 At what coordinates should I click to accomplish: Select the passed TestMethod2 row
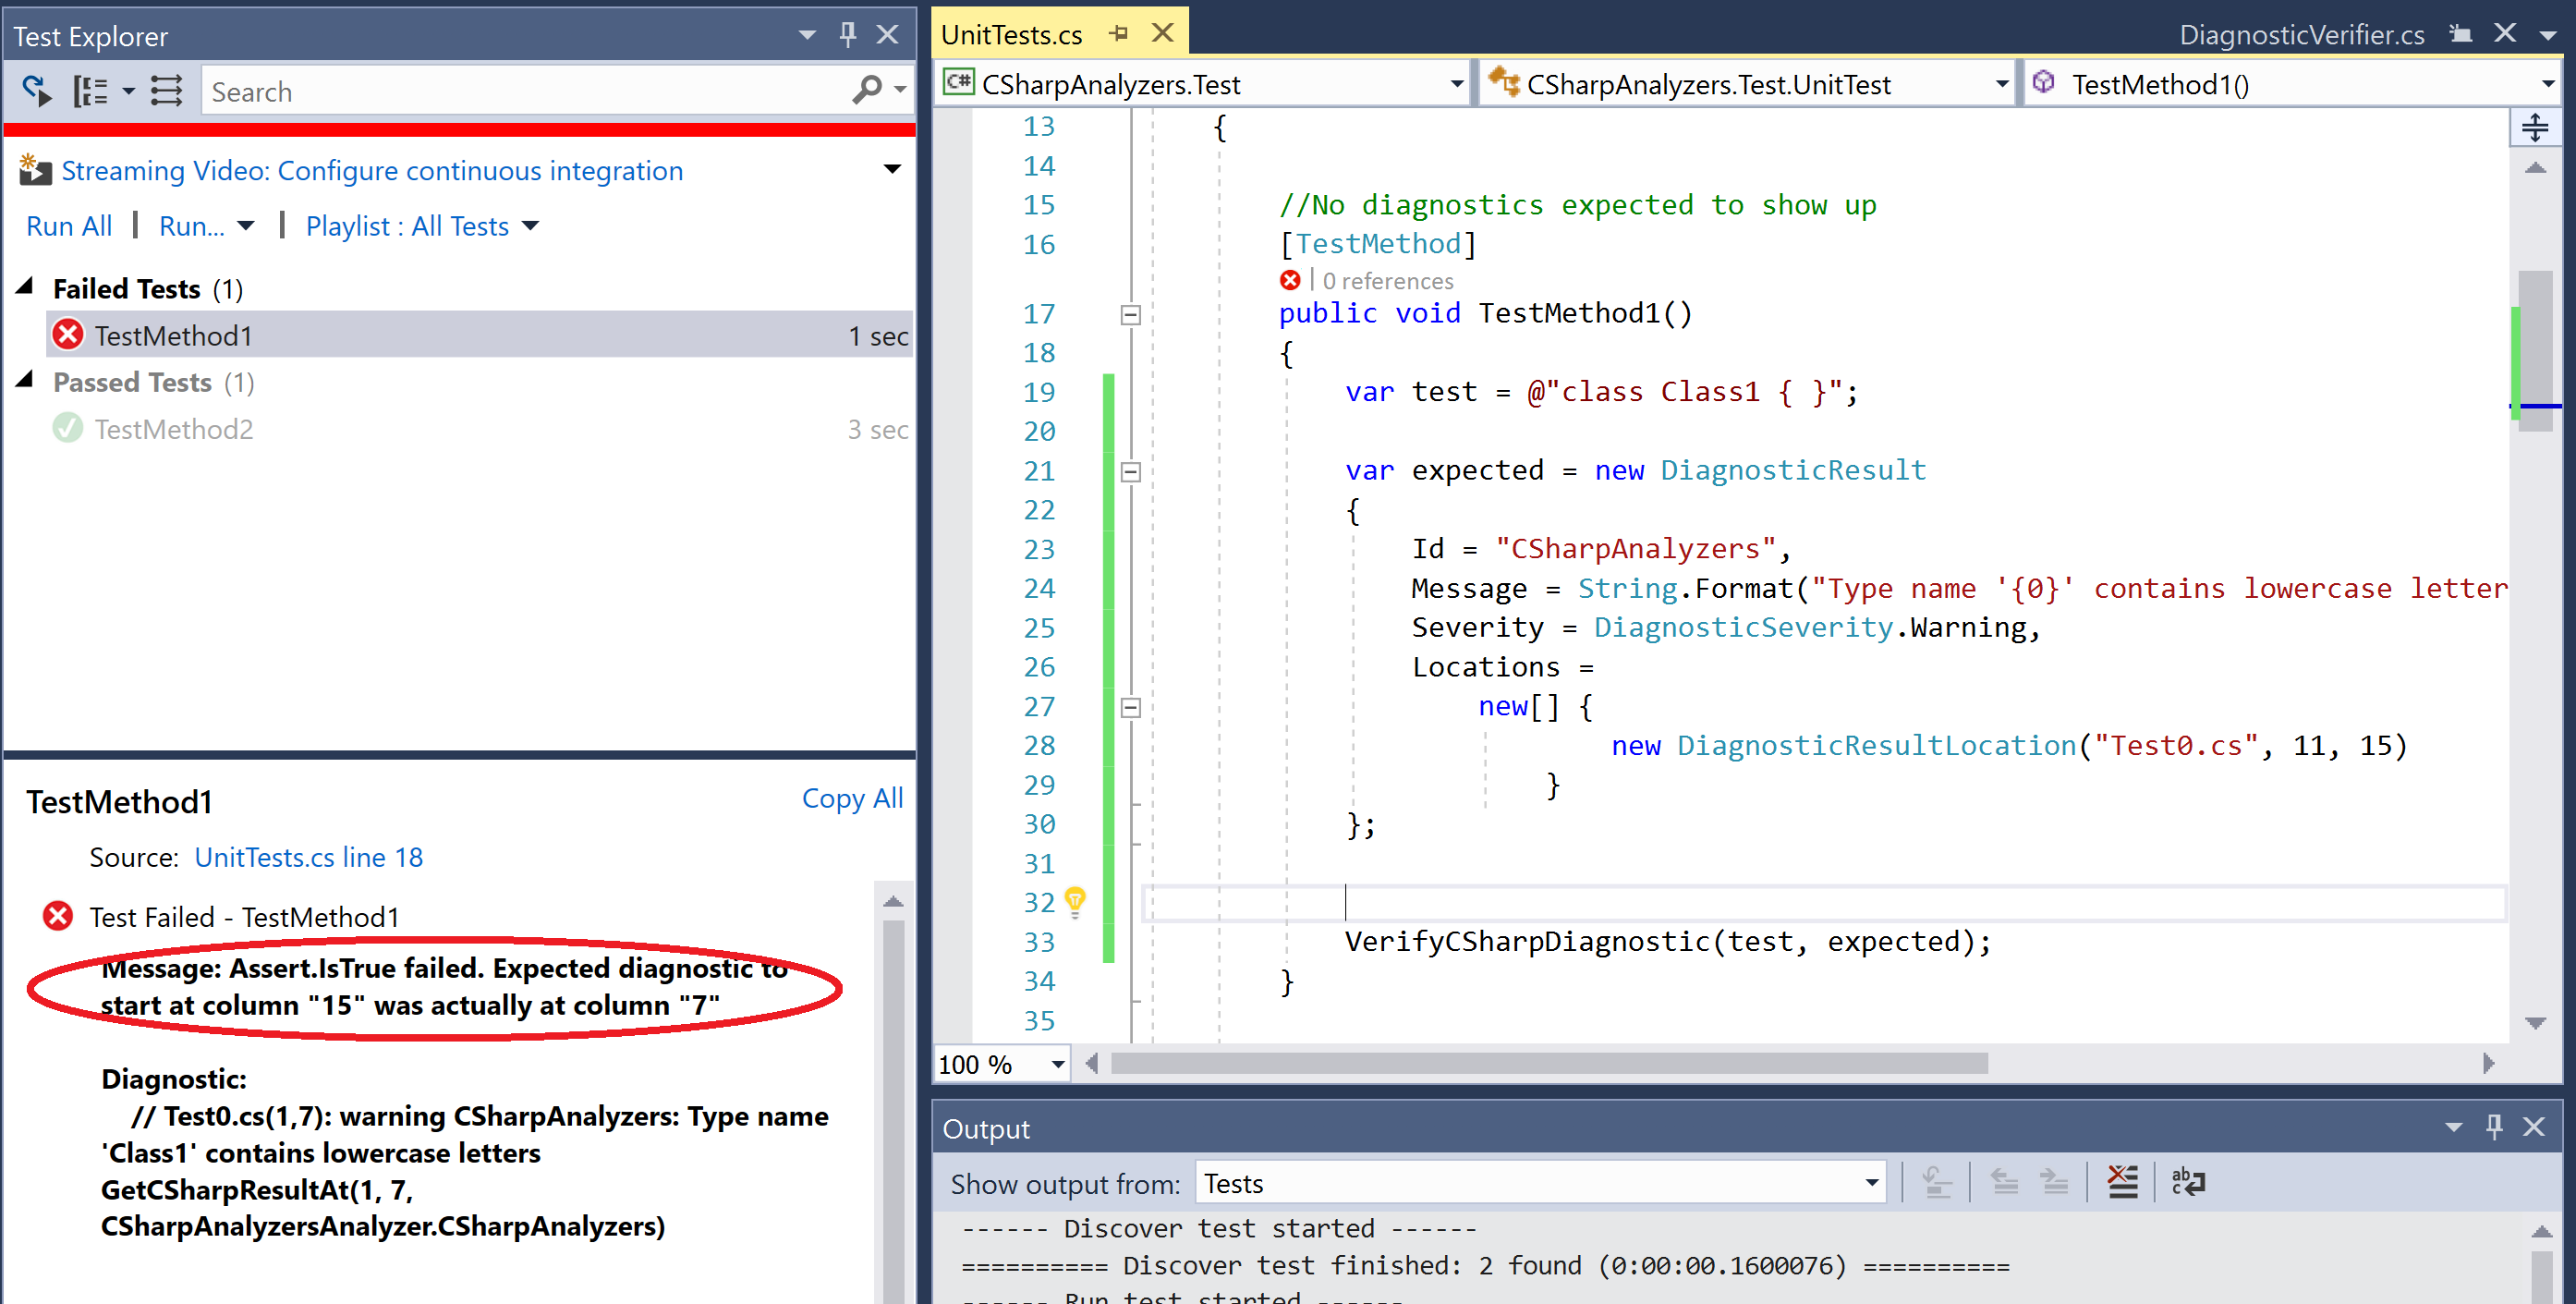(480, 429)
